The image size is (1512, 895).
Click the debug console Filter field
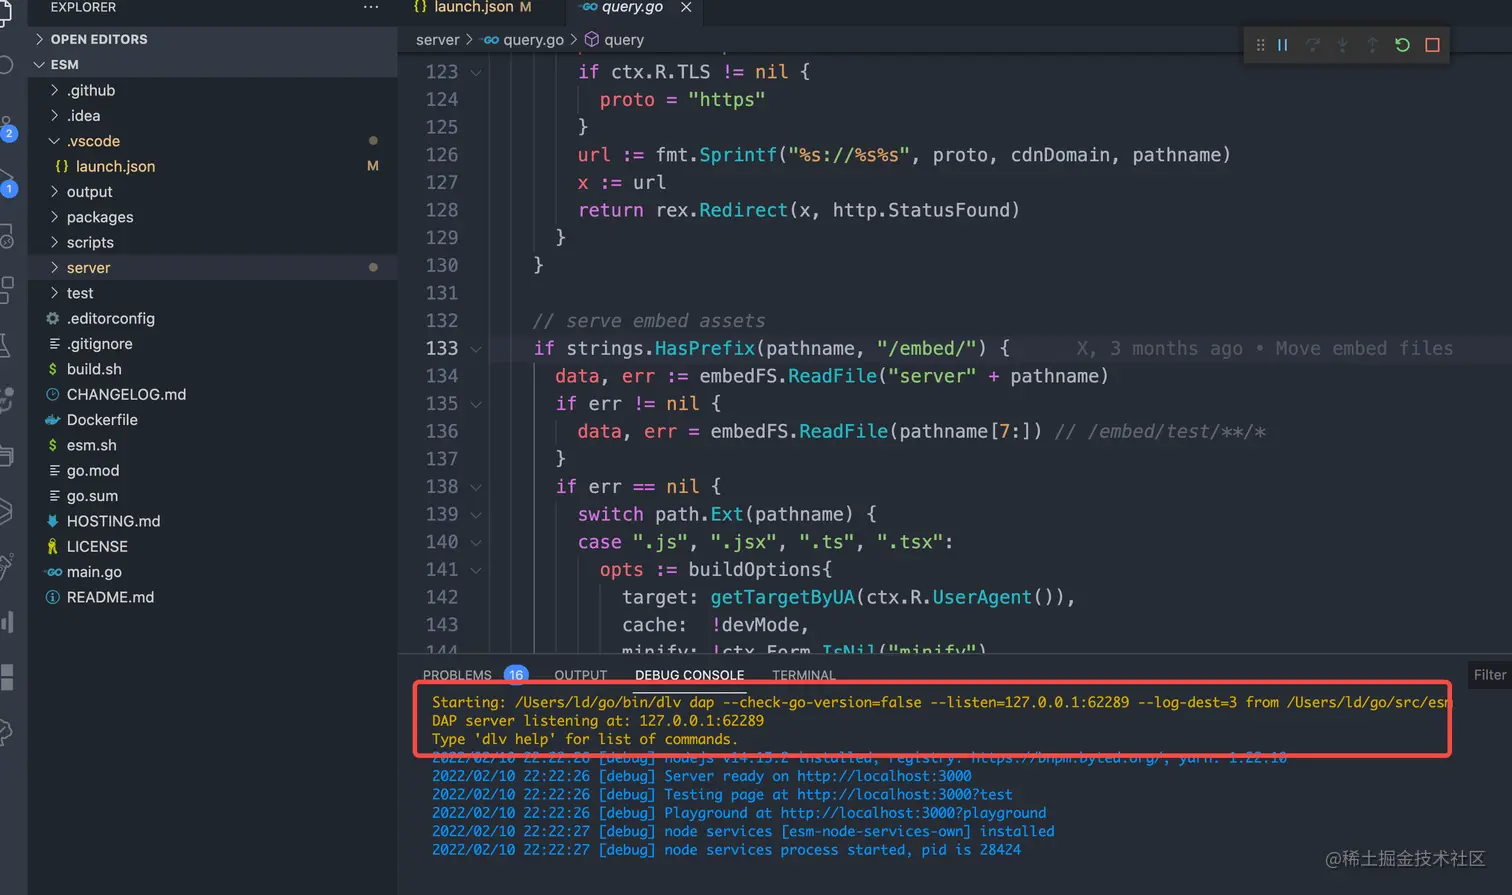click(x=1488, y=675)
